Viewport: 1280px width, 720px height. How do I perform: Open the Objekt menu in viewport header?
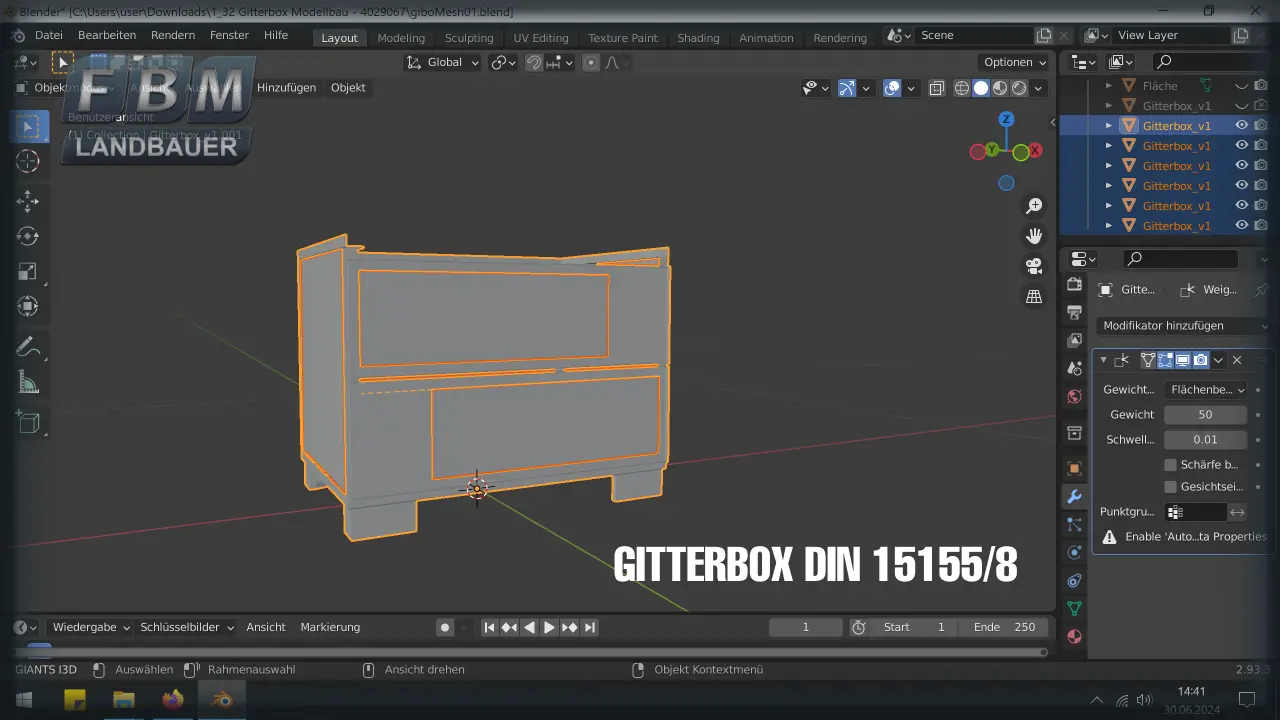[x=348, y=88]
